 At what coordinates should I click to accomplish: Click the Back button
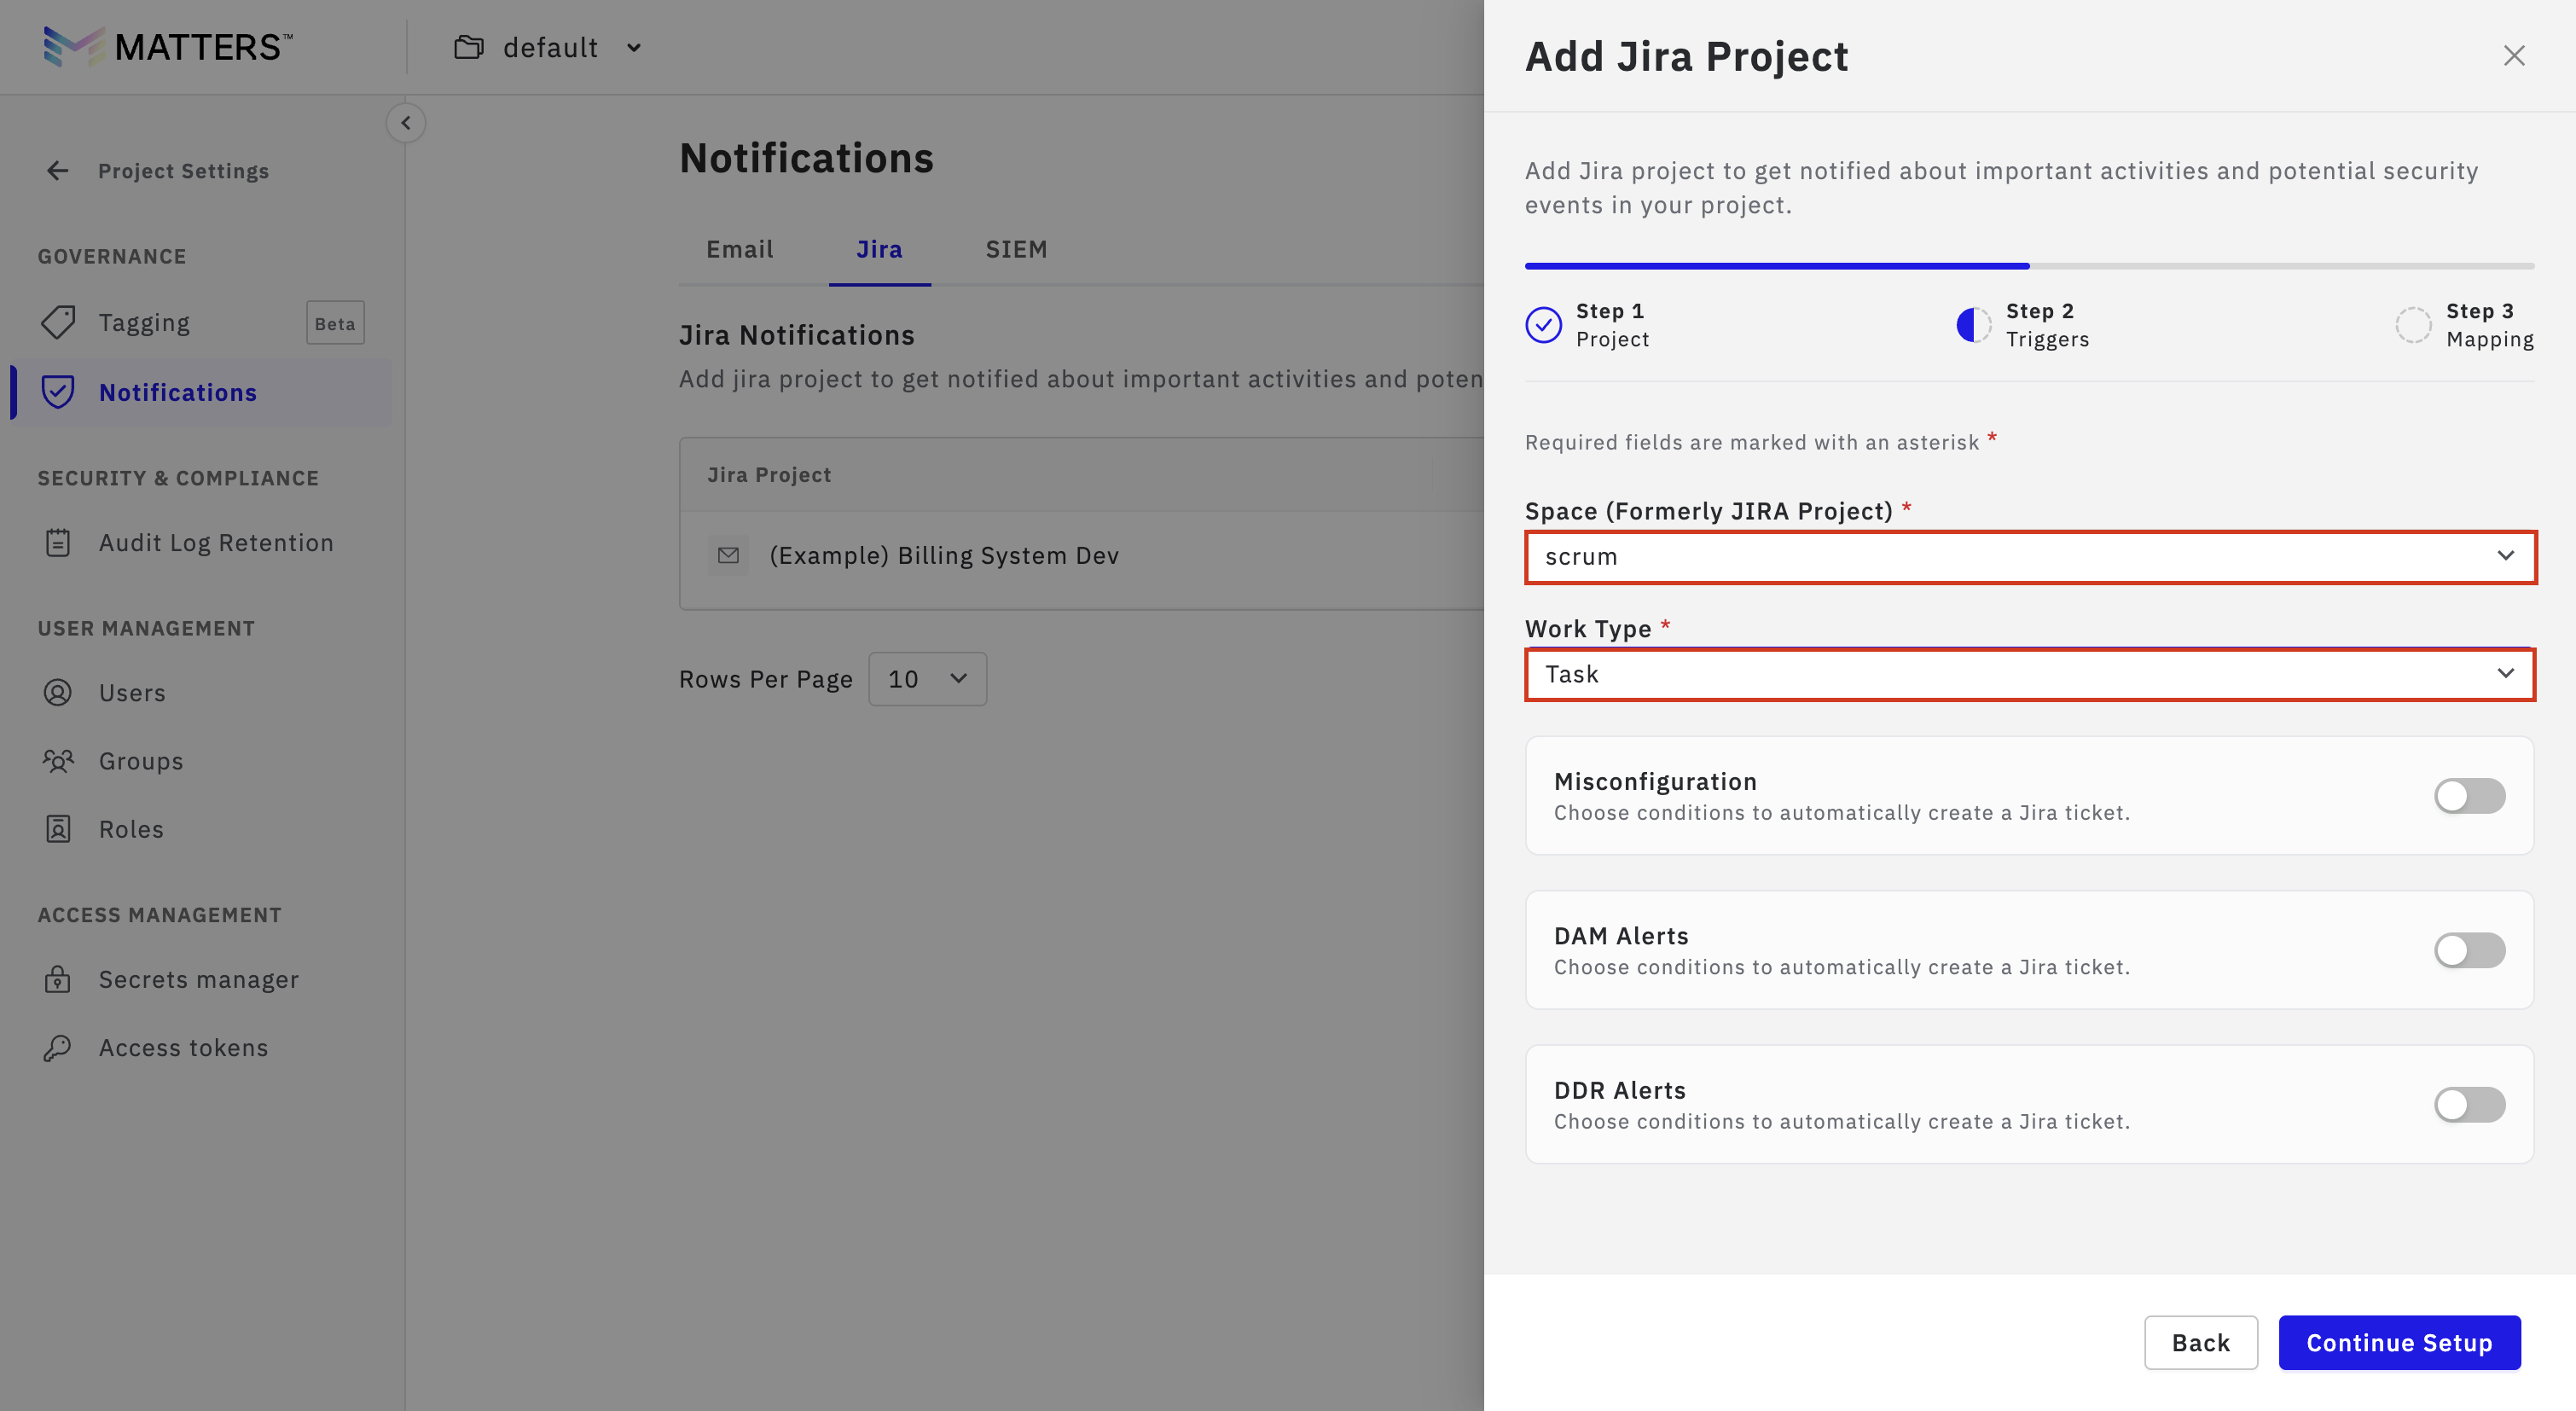(x=2200, y=1342)
